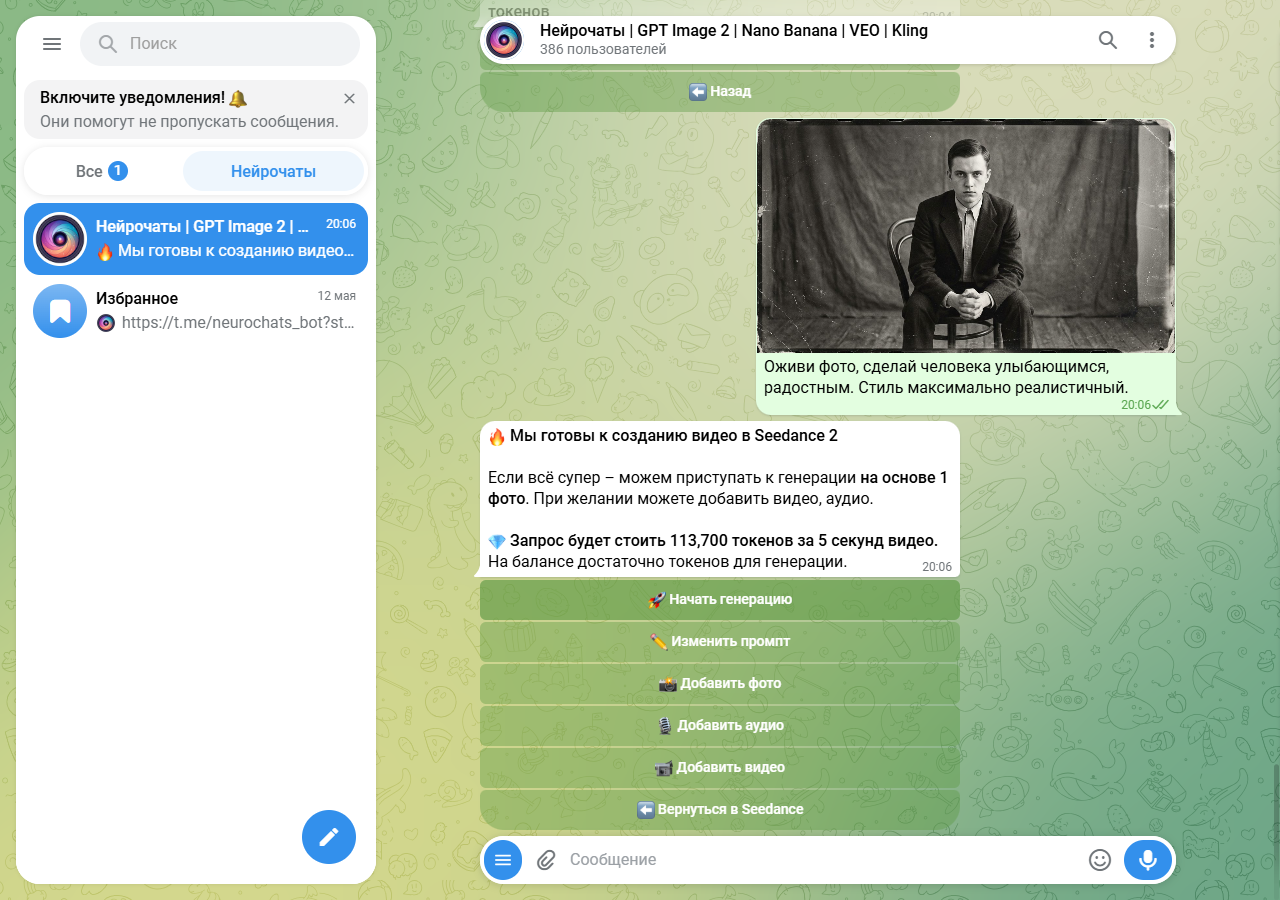1280x900 pixels.
Task: Dismiss the enable notifications banner
Action: tap(349, 98)
